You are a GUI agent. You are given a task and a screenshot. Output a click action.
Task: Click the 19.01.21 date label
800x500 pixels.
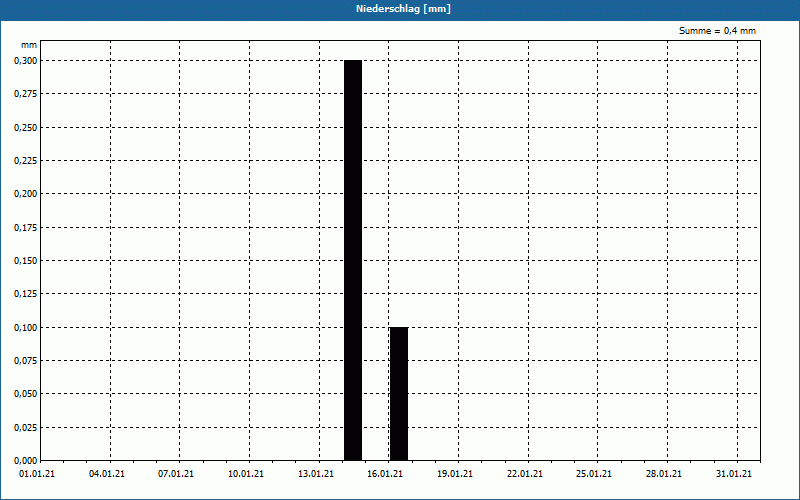[455, 474]
